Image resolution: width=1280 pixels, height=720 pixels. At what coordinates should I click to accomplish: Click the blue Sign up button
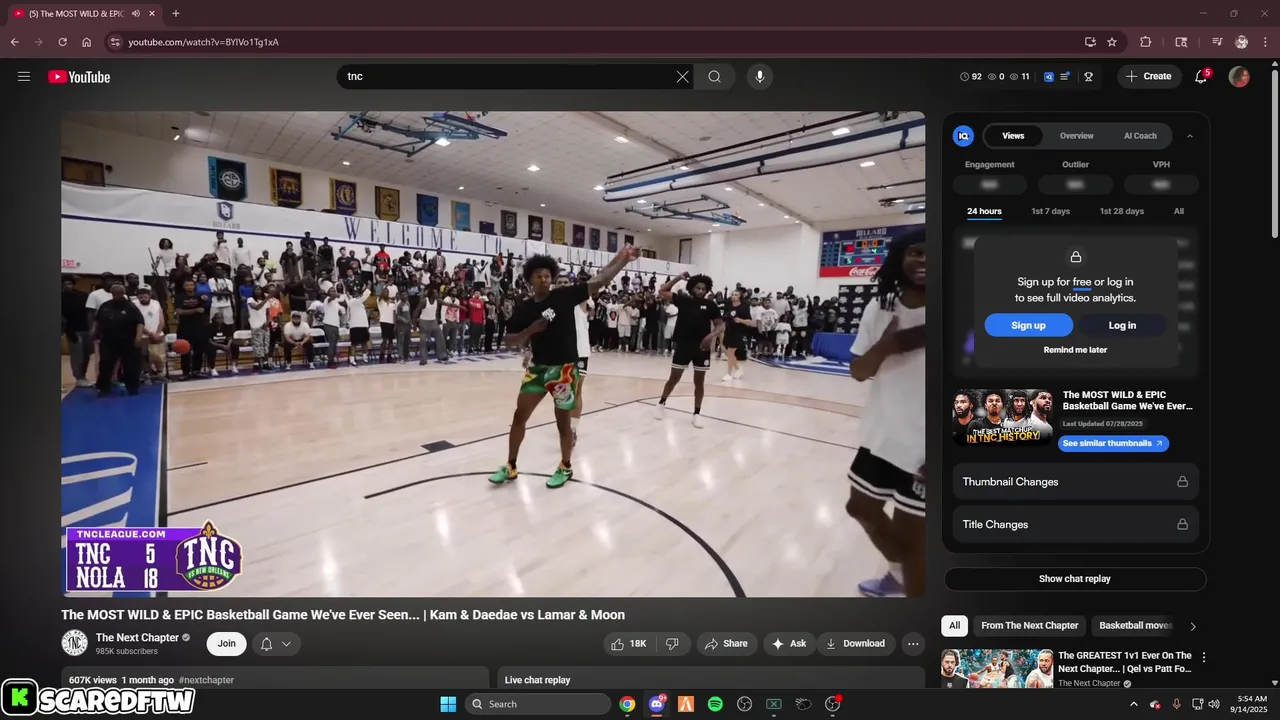(x=1028, y=325)
